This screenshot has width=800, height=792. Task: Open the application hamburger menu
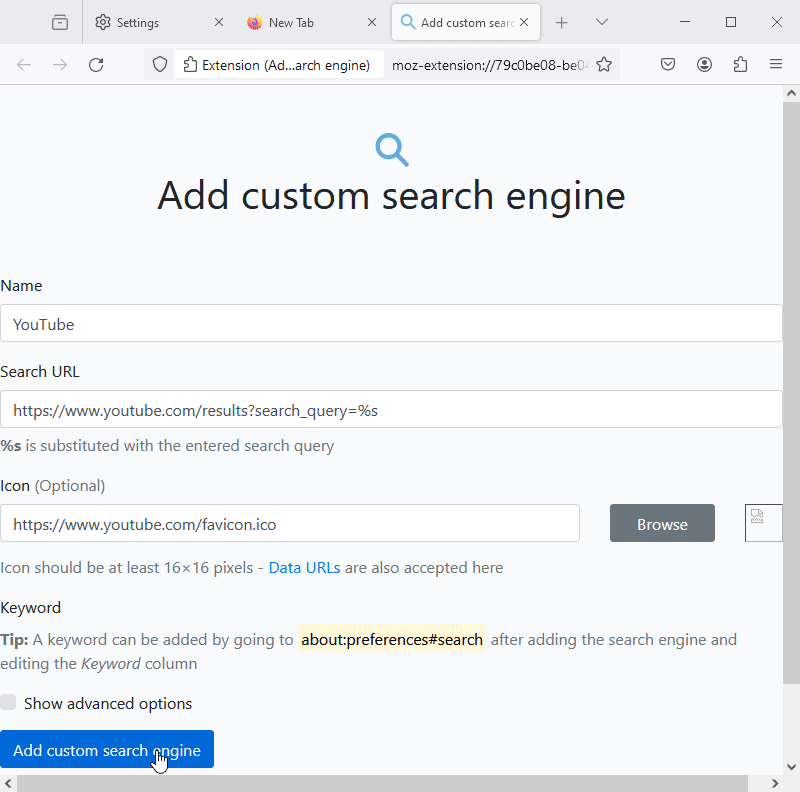click(x=776, y=64)
